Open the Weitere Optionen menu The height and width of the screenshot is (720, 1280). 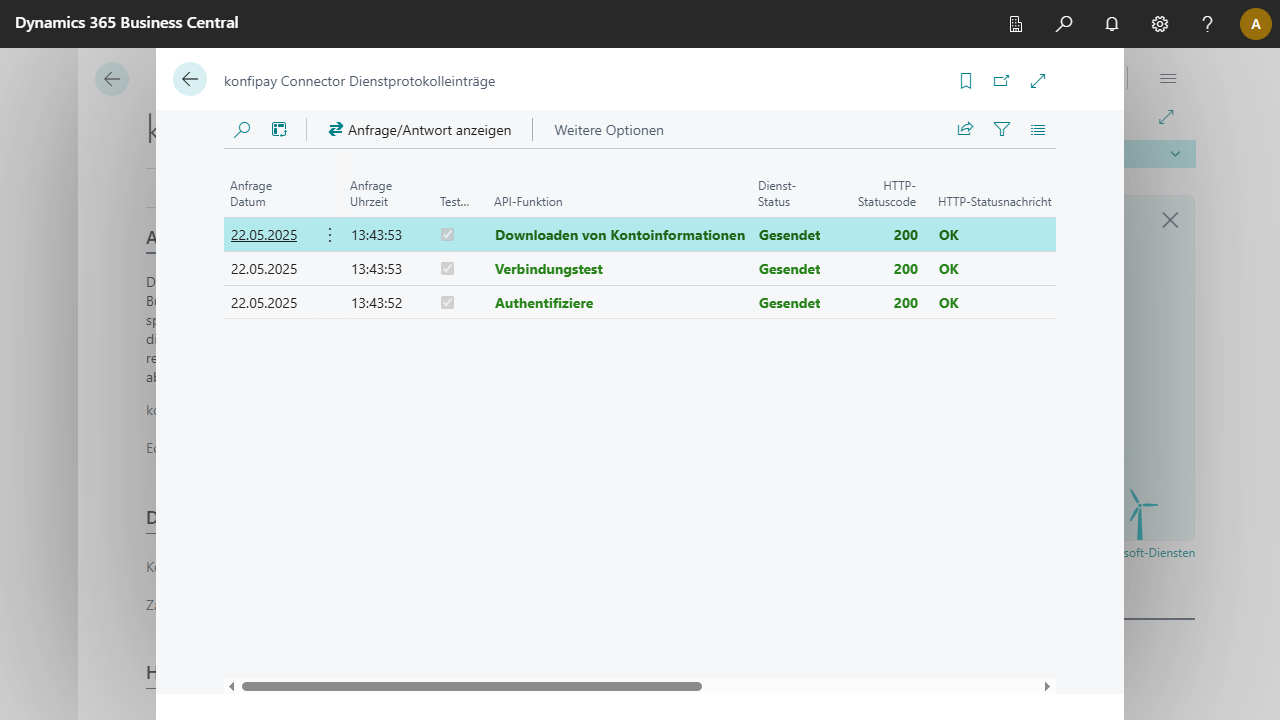[x=608, y=130]
